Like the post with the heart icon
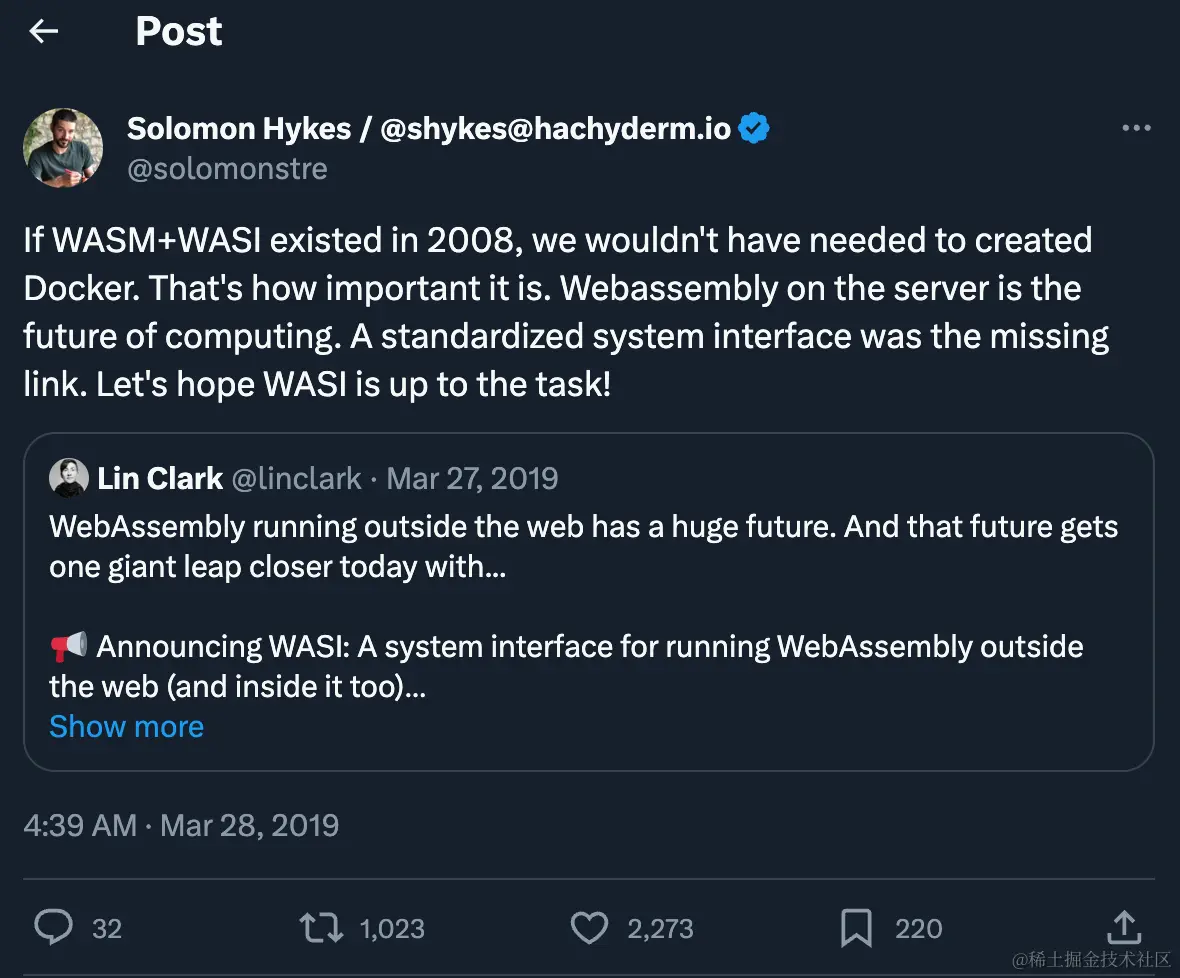Viewport: 1180px width, 978px height. [x=589, y=928]
